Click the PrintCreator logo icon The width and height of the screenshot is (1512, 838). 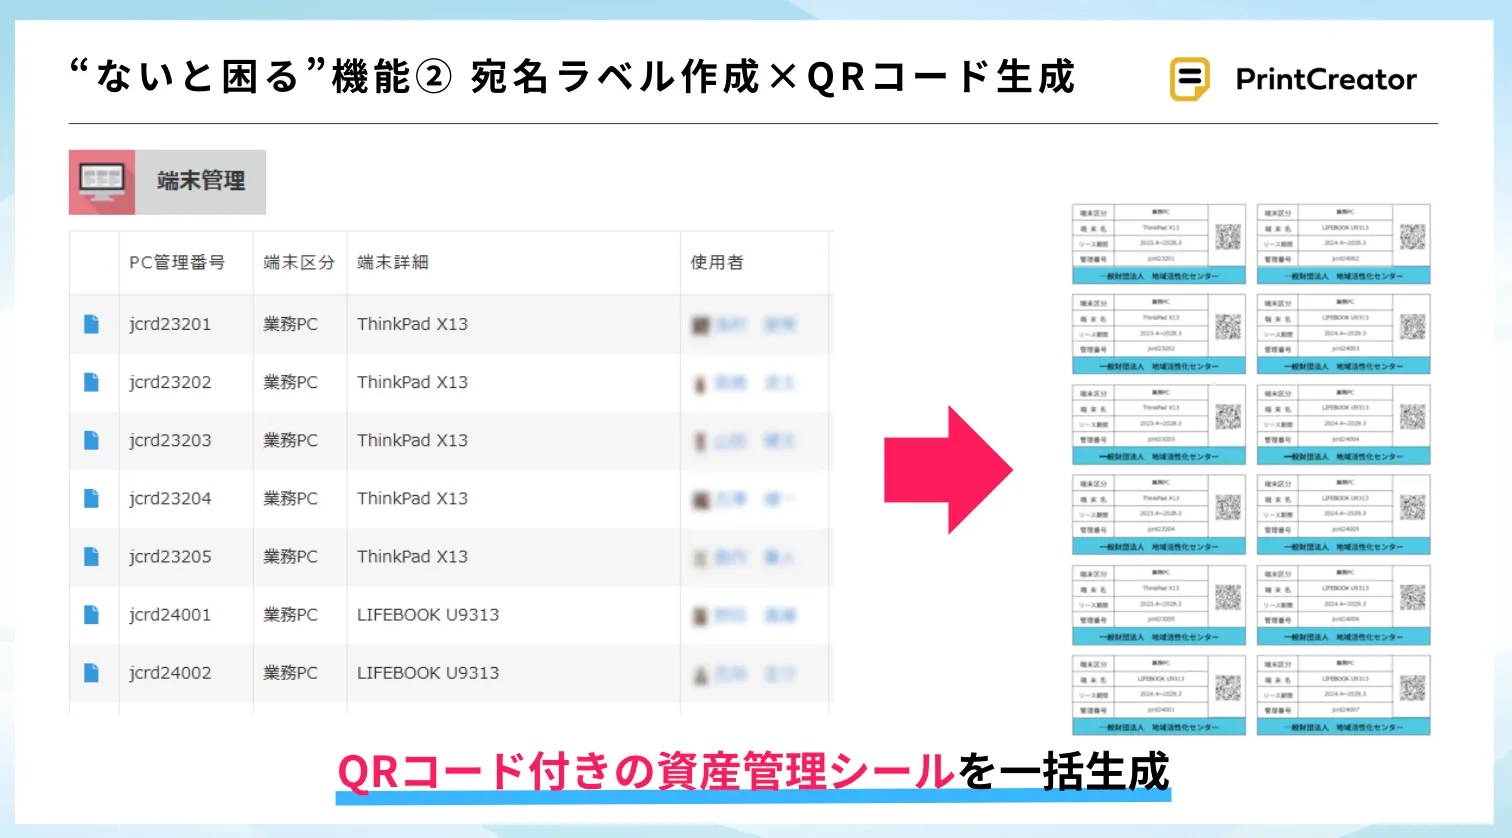coord(1189,79)
